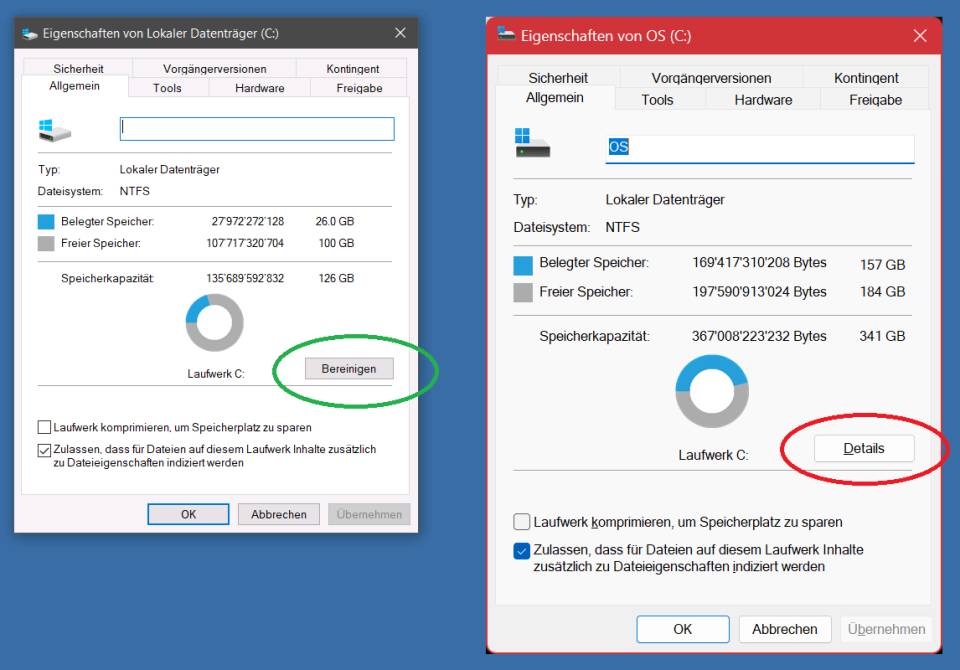This screenshot has height=670, width=960.
Task: Click the Laufwerk C: label in OS window
Action: click(713, 455)
